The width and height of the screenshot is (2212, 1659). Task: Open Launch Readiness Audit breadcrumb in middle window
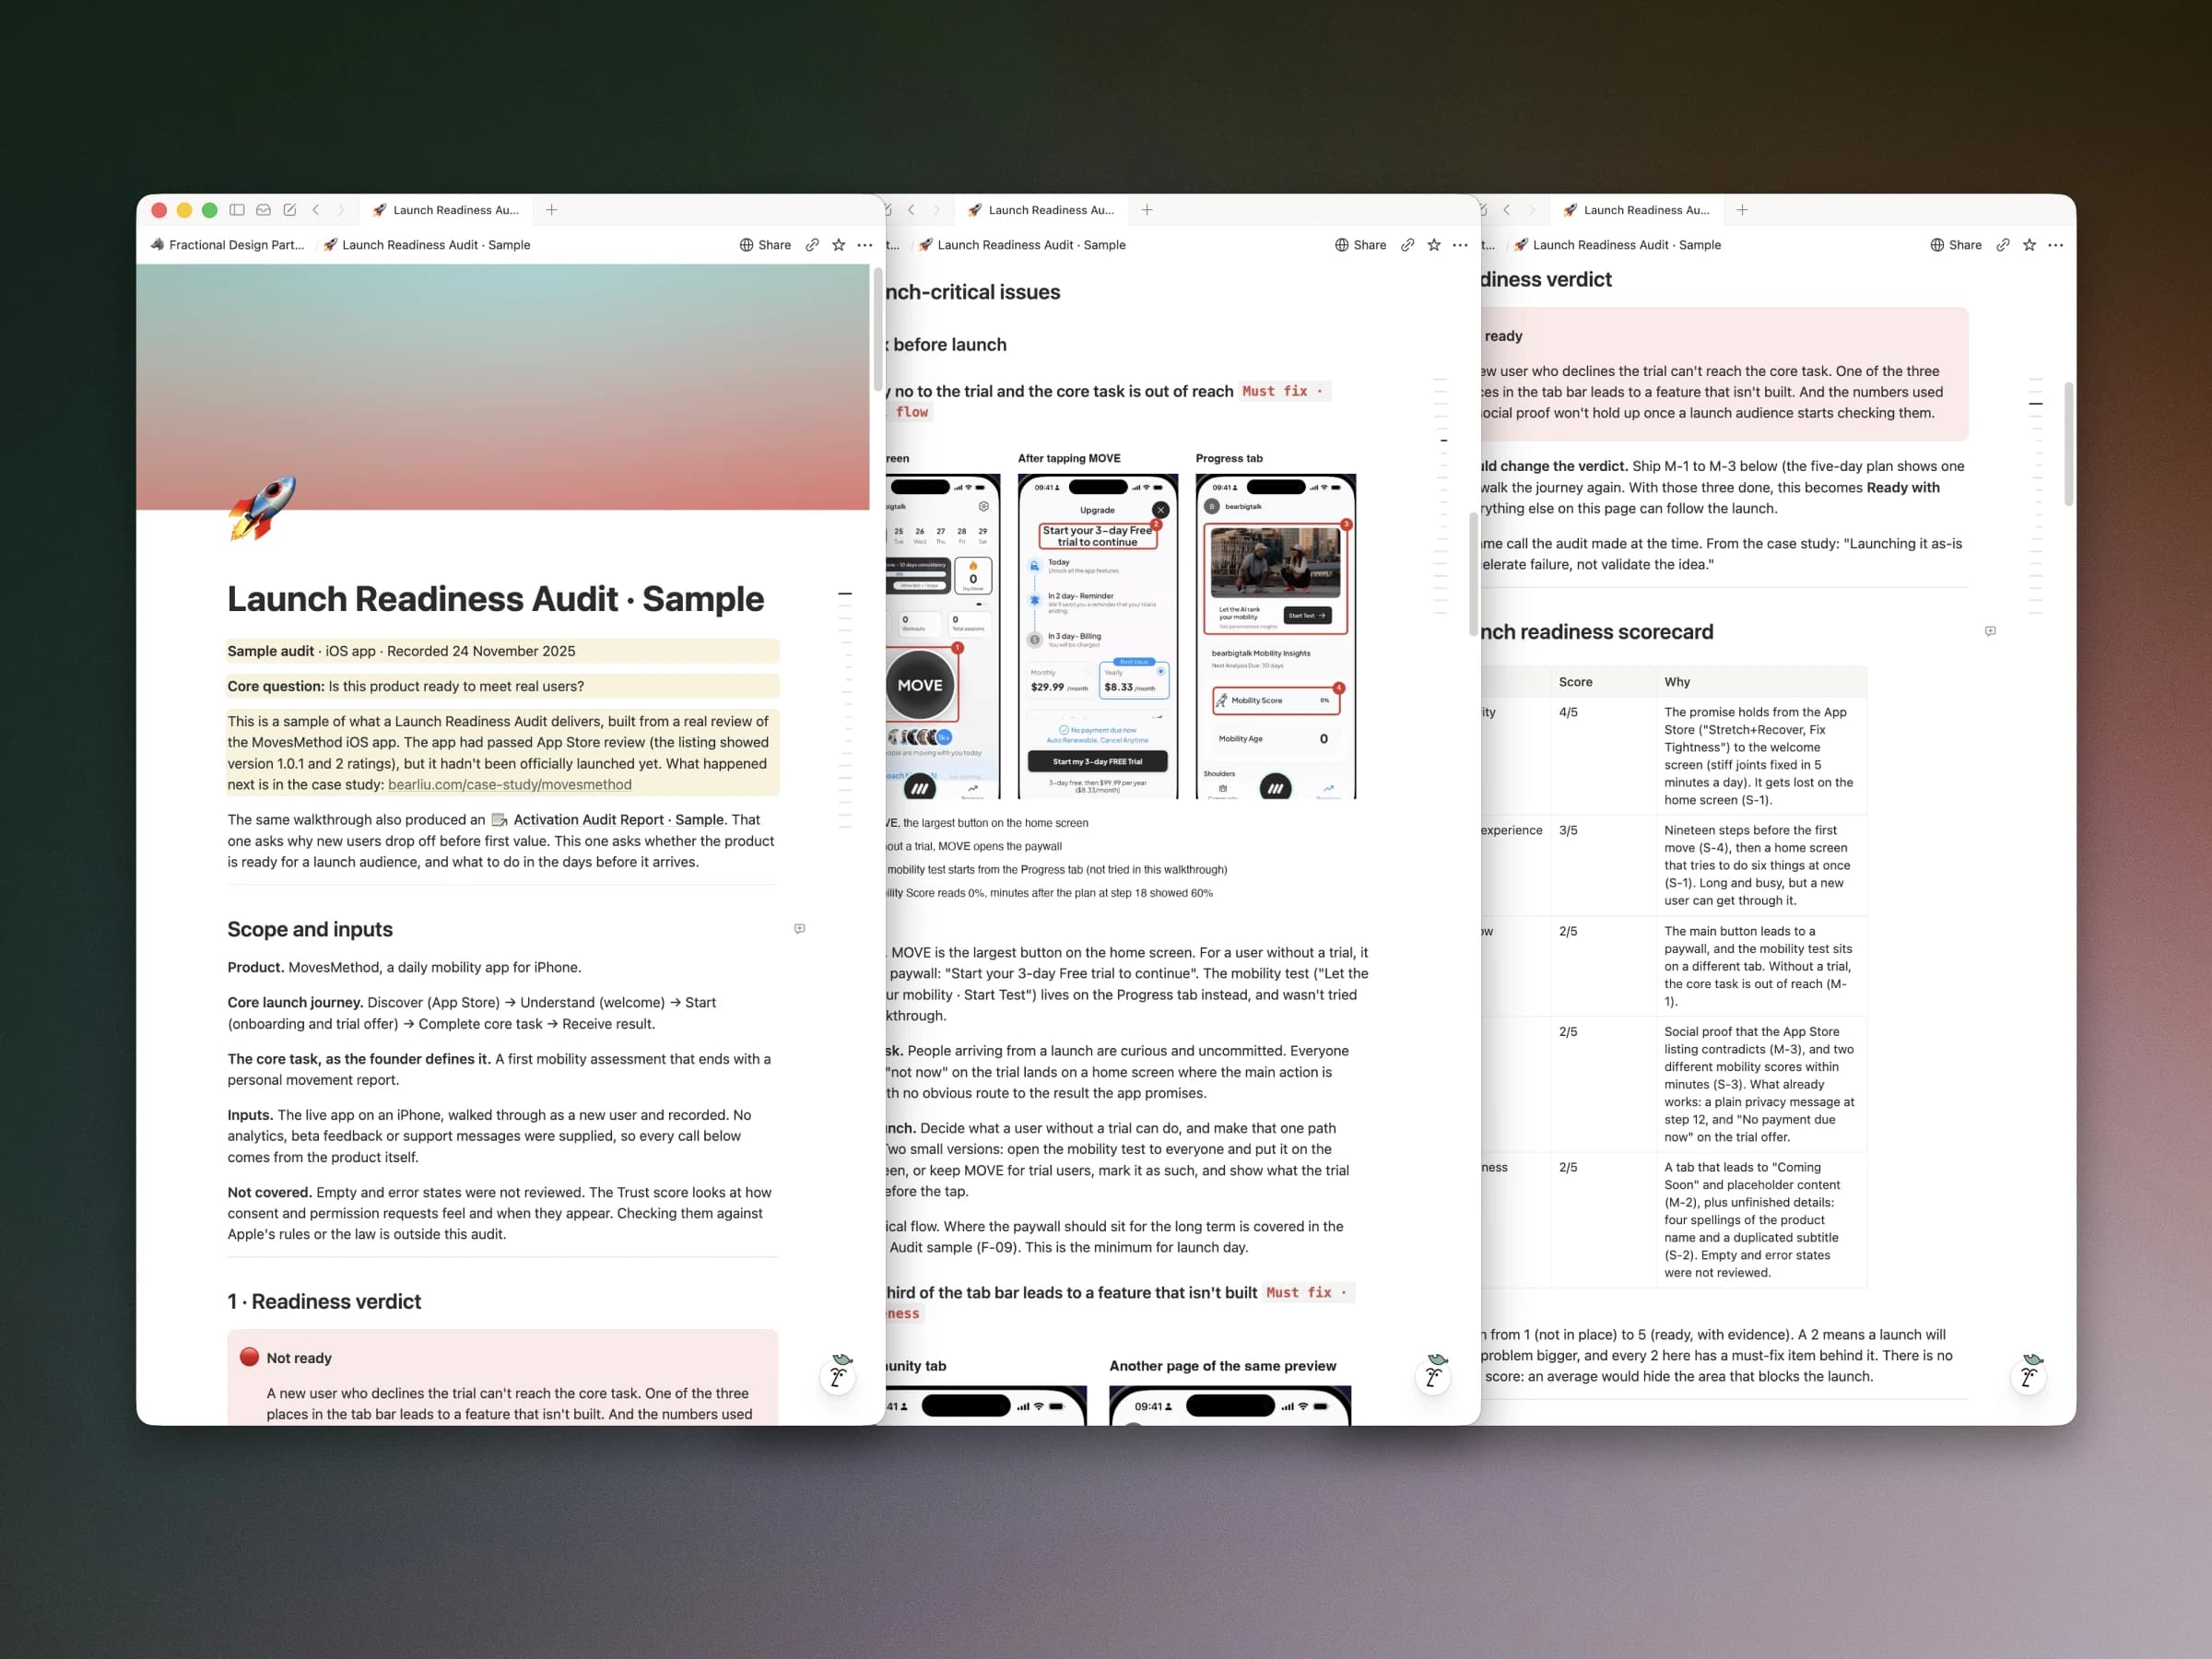click(x=1022, y=245)
